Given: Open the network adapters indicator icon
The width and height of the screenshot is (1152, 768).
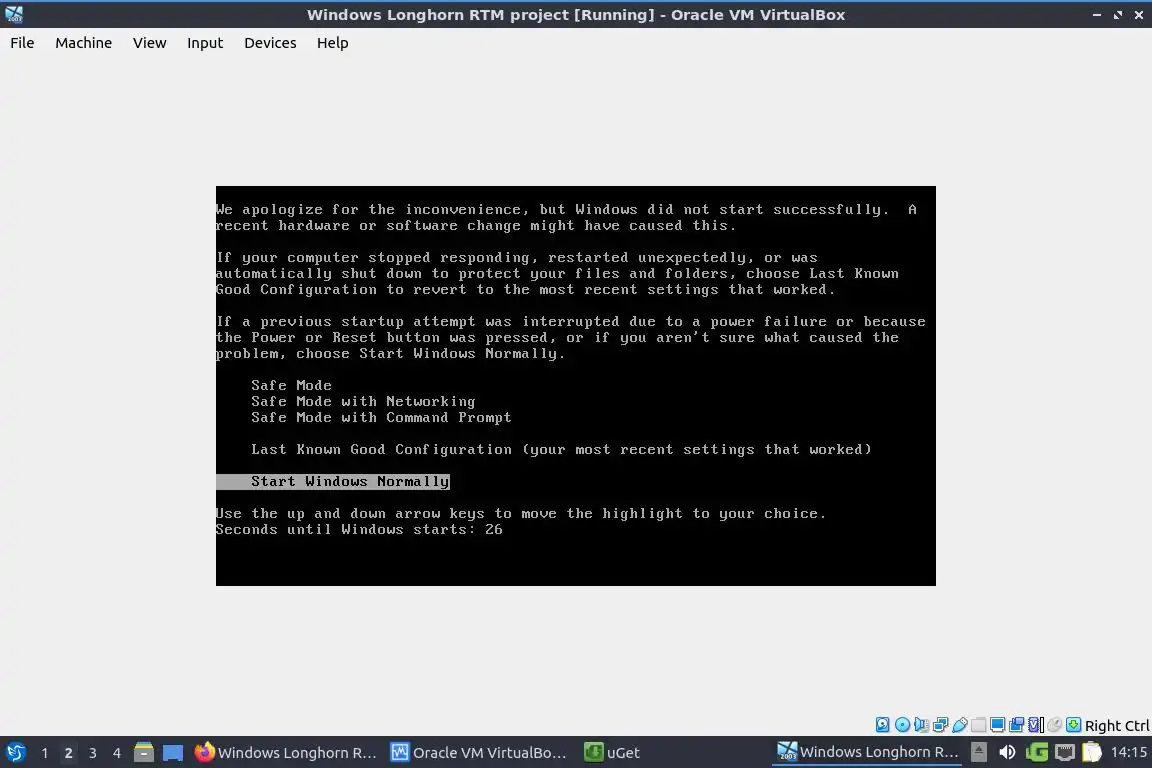Looking at the screenshot, I should pos(940,725).
